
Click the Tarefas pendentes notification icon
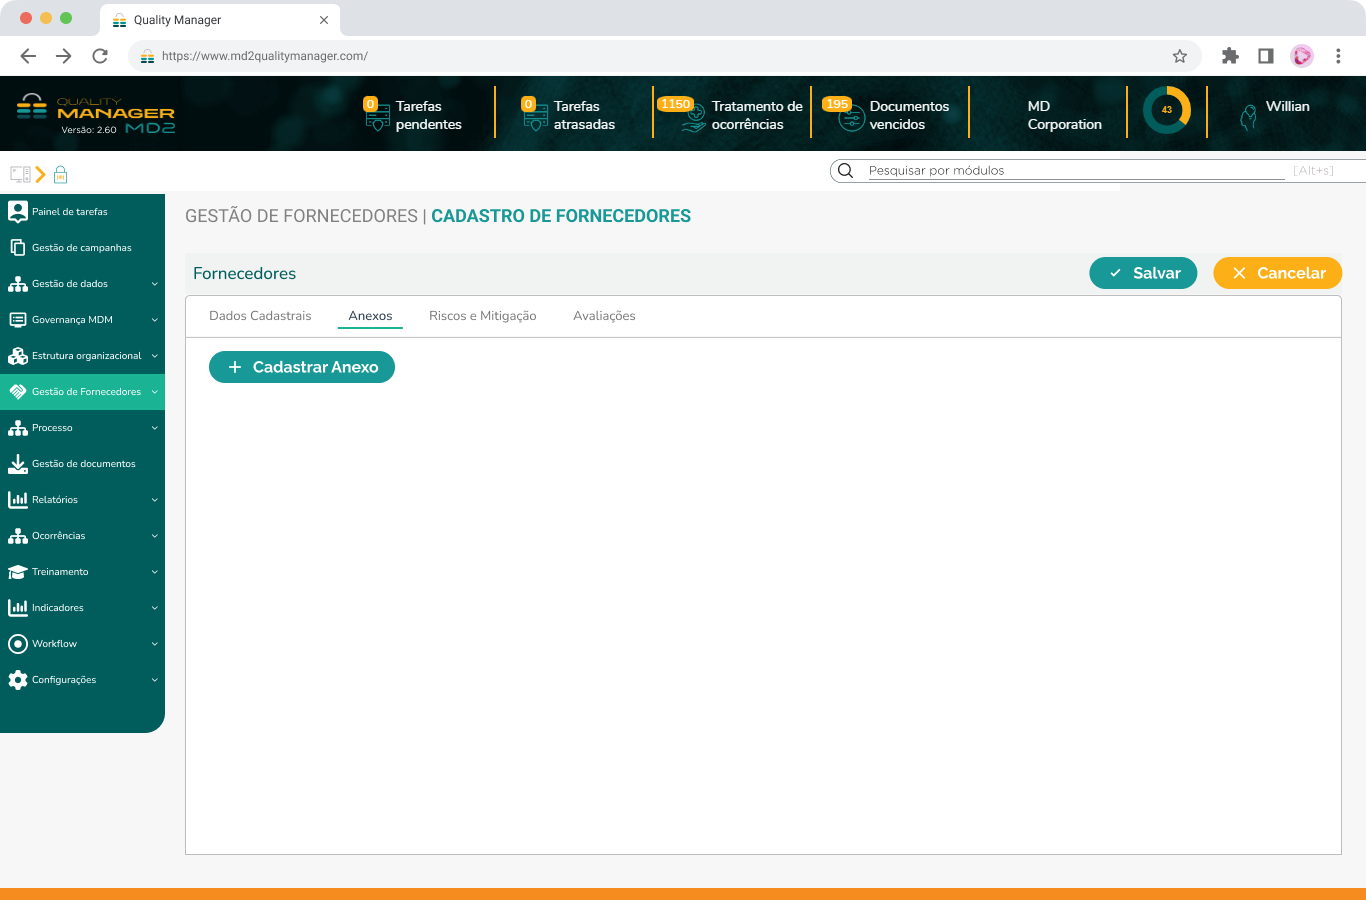(x=377, y=113)
